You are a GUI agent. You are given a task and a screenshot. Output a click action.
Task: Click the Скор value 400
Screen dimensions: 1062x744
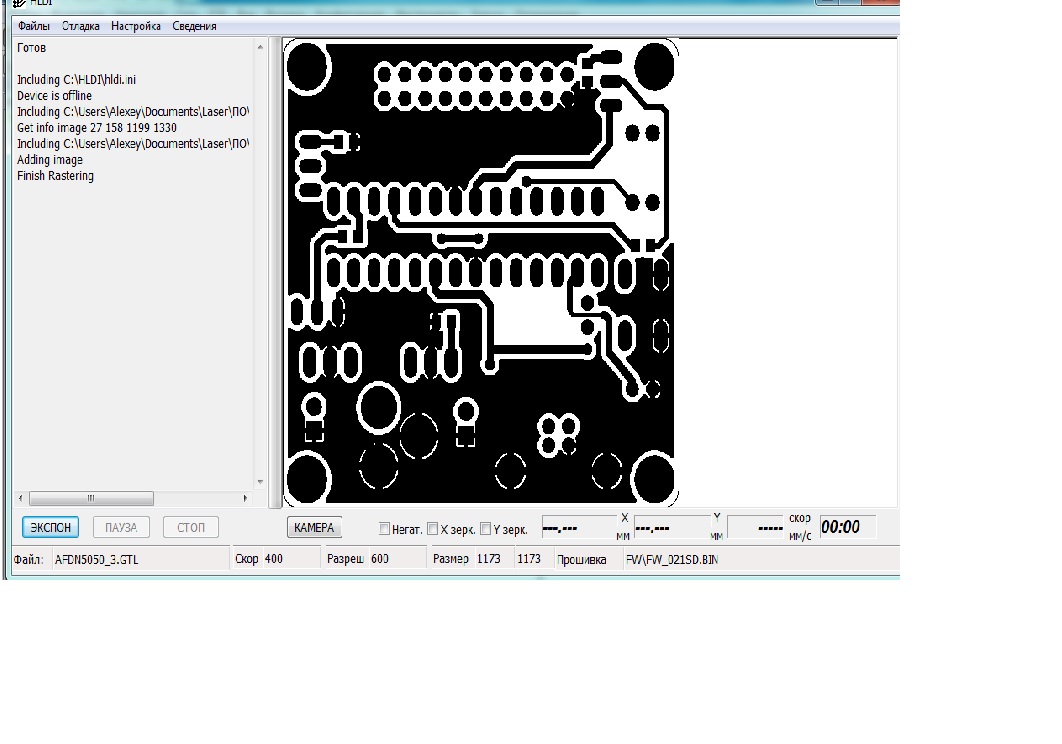pyautogui.click(x=274, y=559)
